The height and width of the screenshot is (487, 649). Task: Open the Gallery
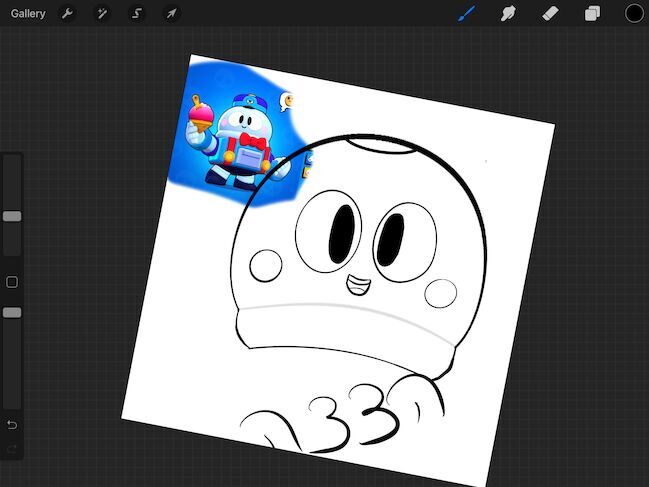[x=28, y=14]
